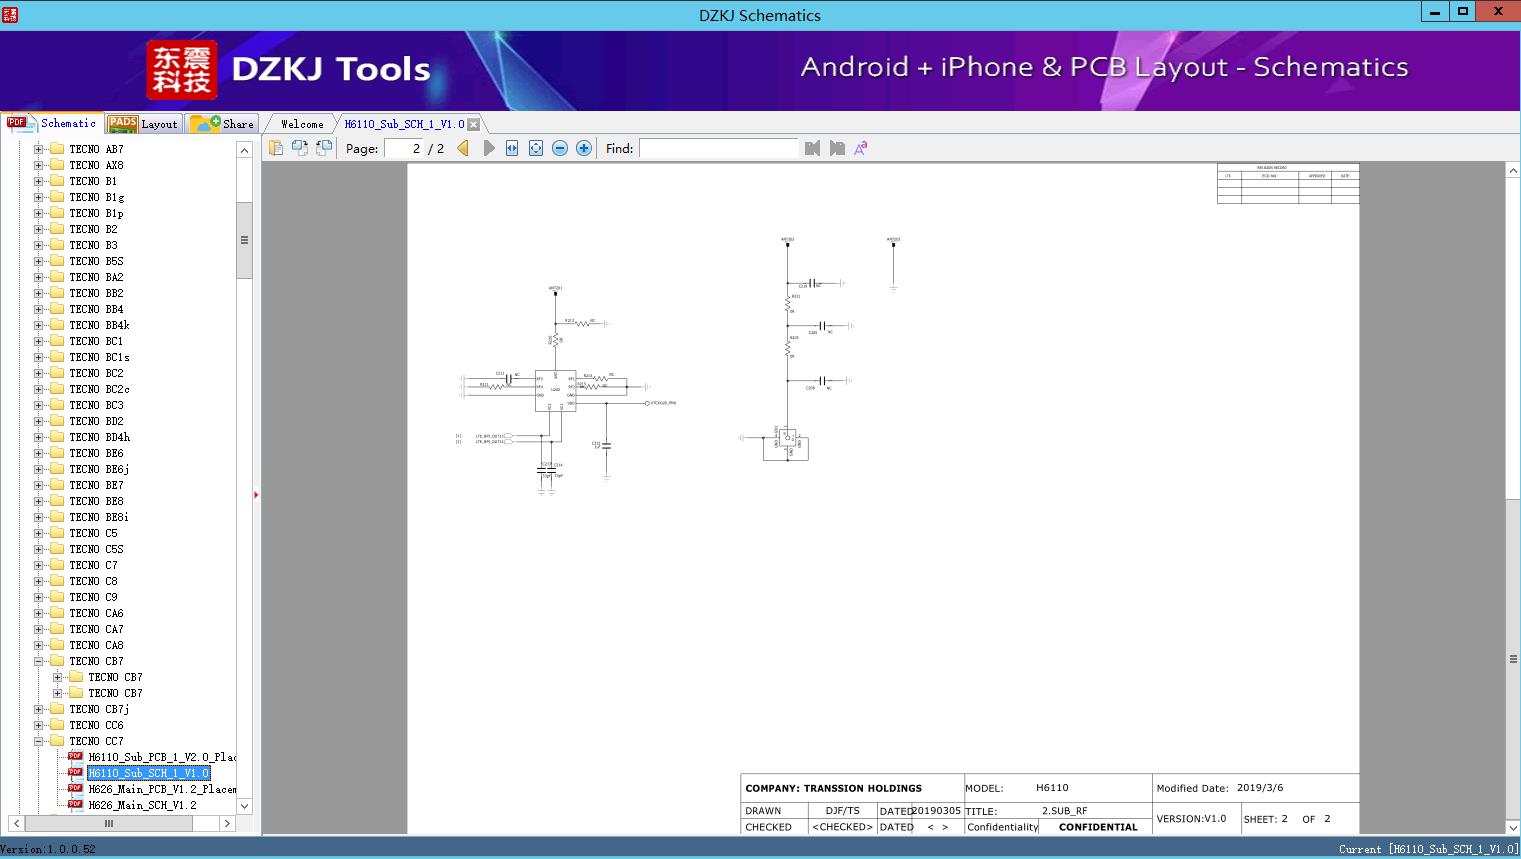1521x859 pixels.
Task: Toggle the match case search icon
Action: pos(860,148)
